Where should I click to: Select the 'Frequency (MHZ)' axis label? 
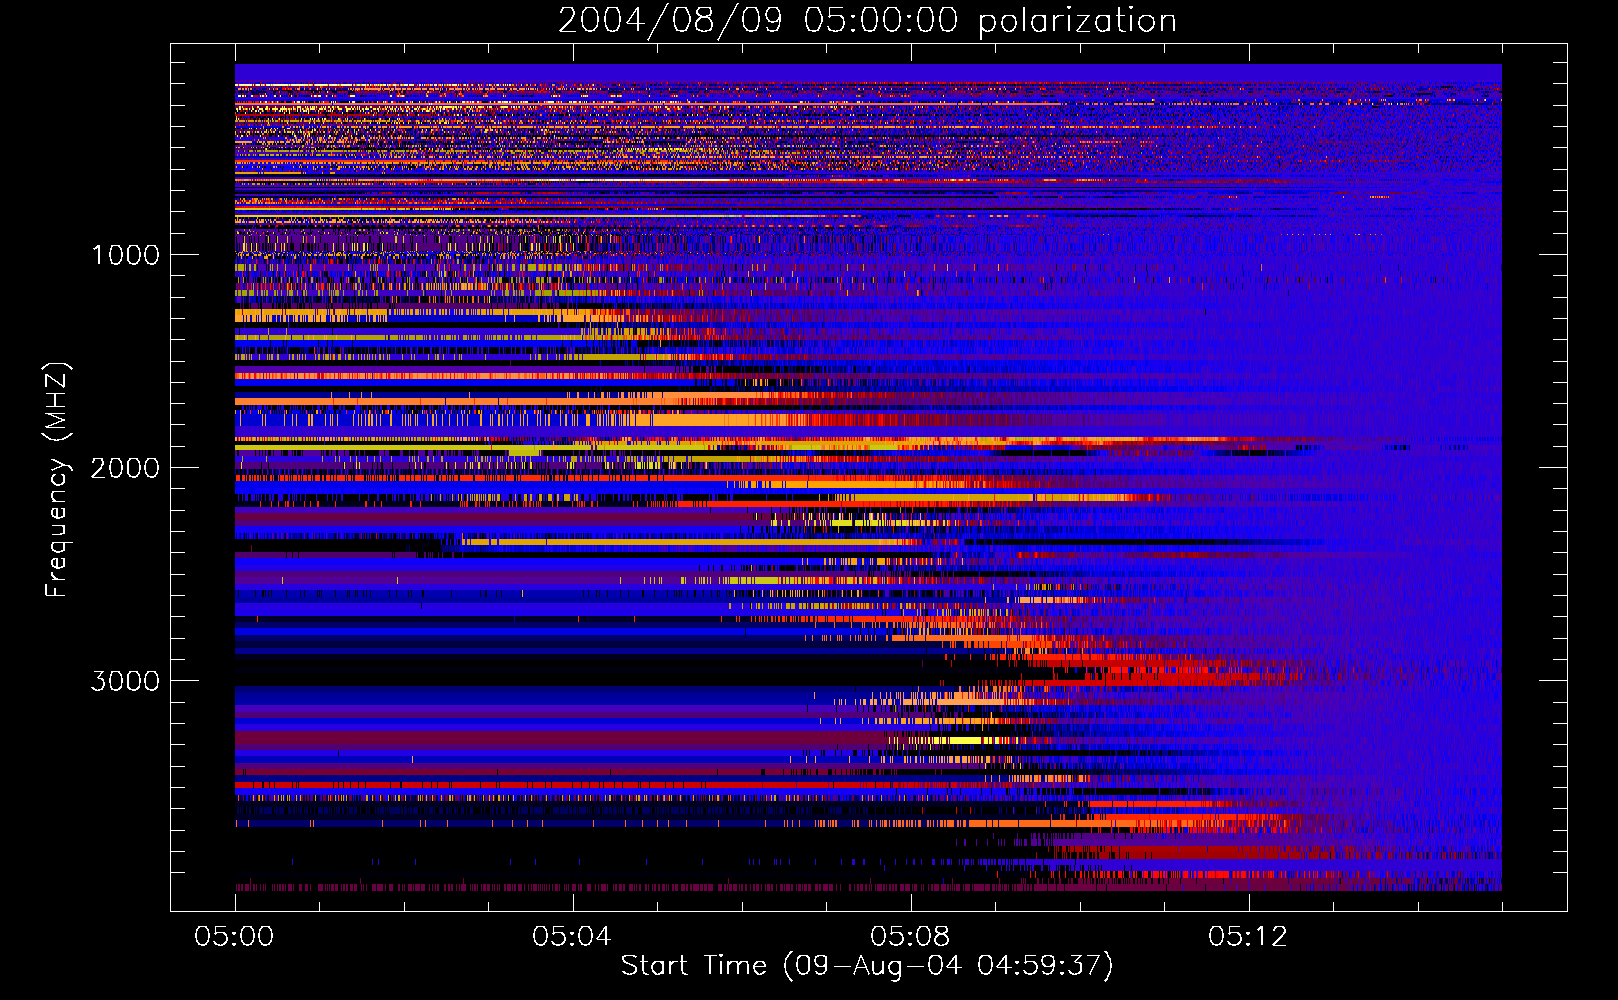point(57,480)
